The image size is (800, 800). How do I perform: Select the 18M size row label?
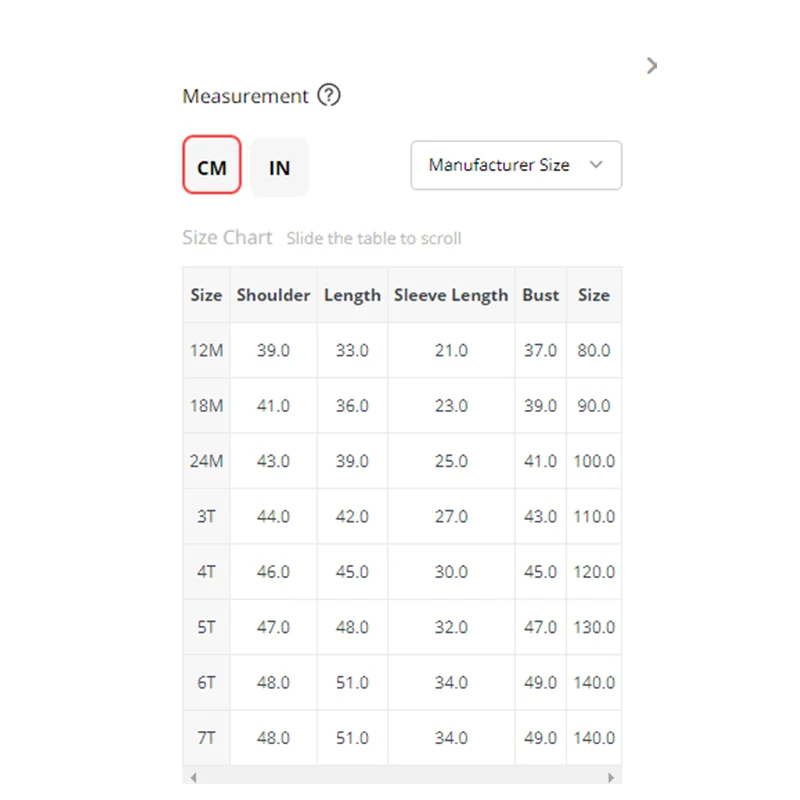click(x=207, y=406)
